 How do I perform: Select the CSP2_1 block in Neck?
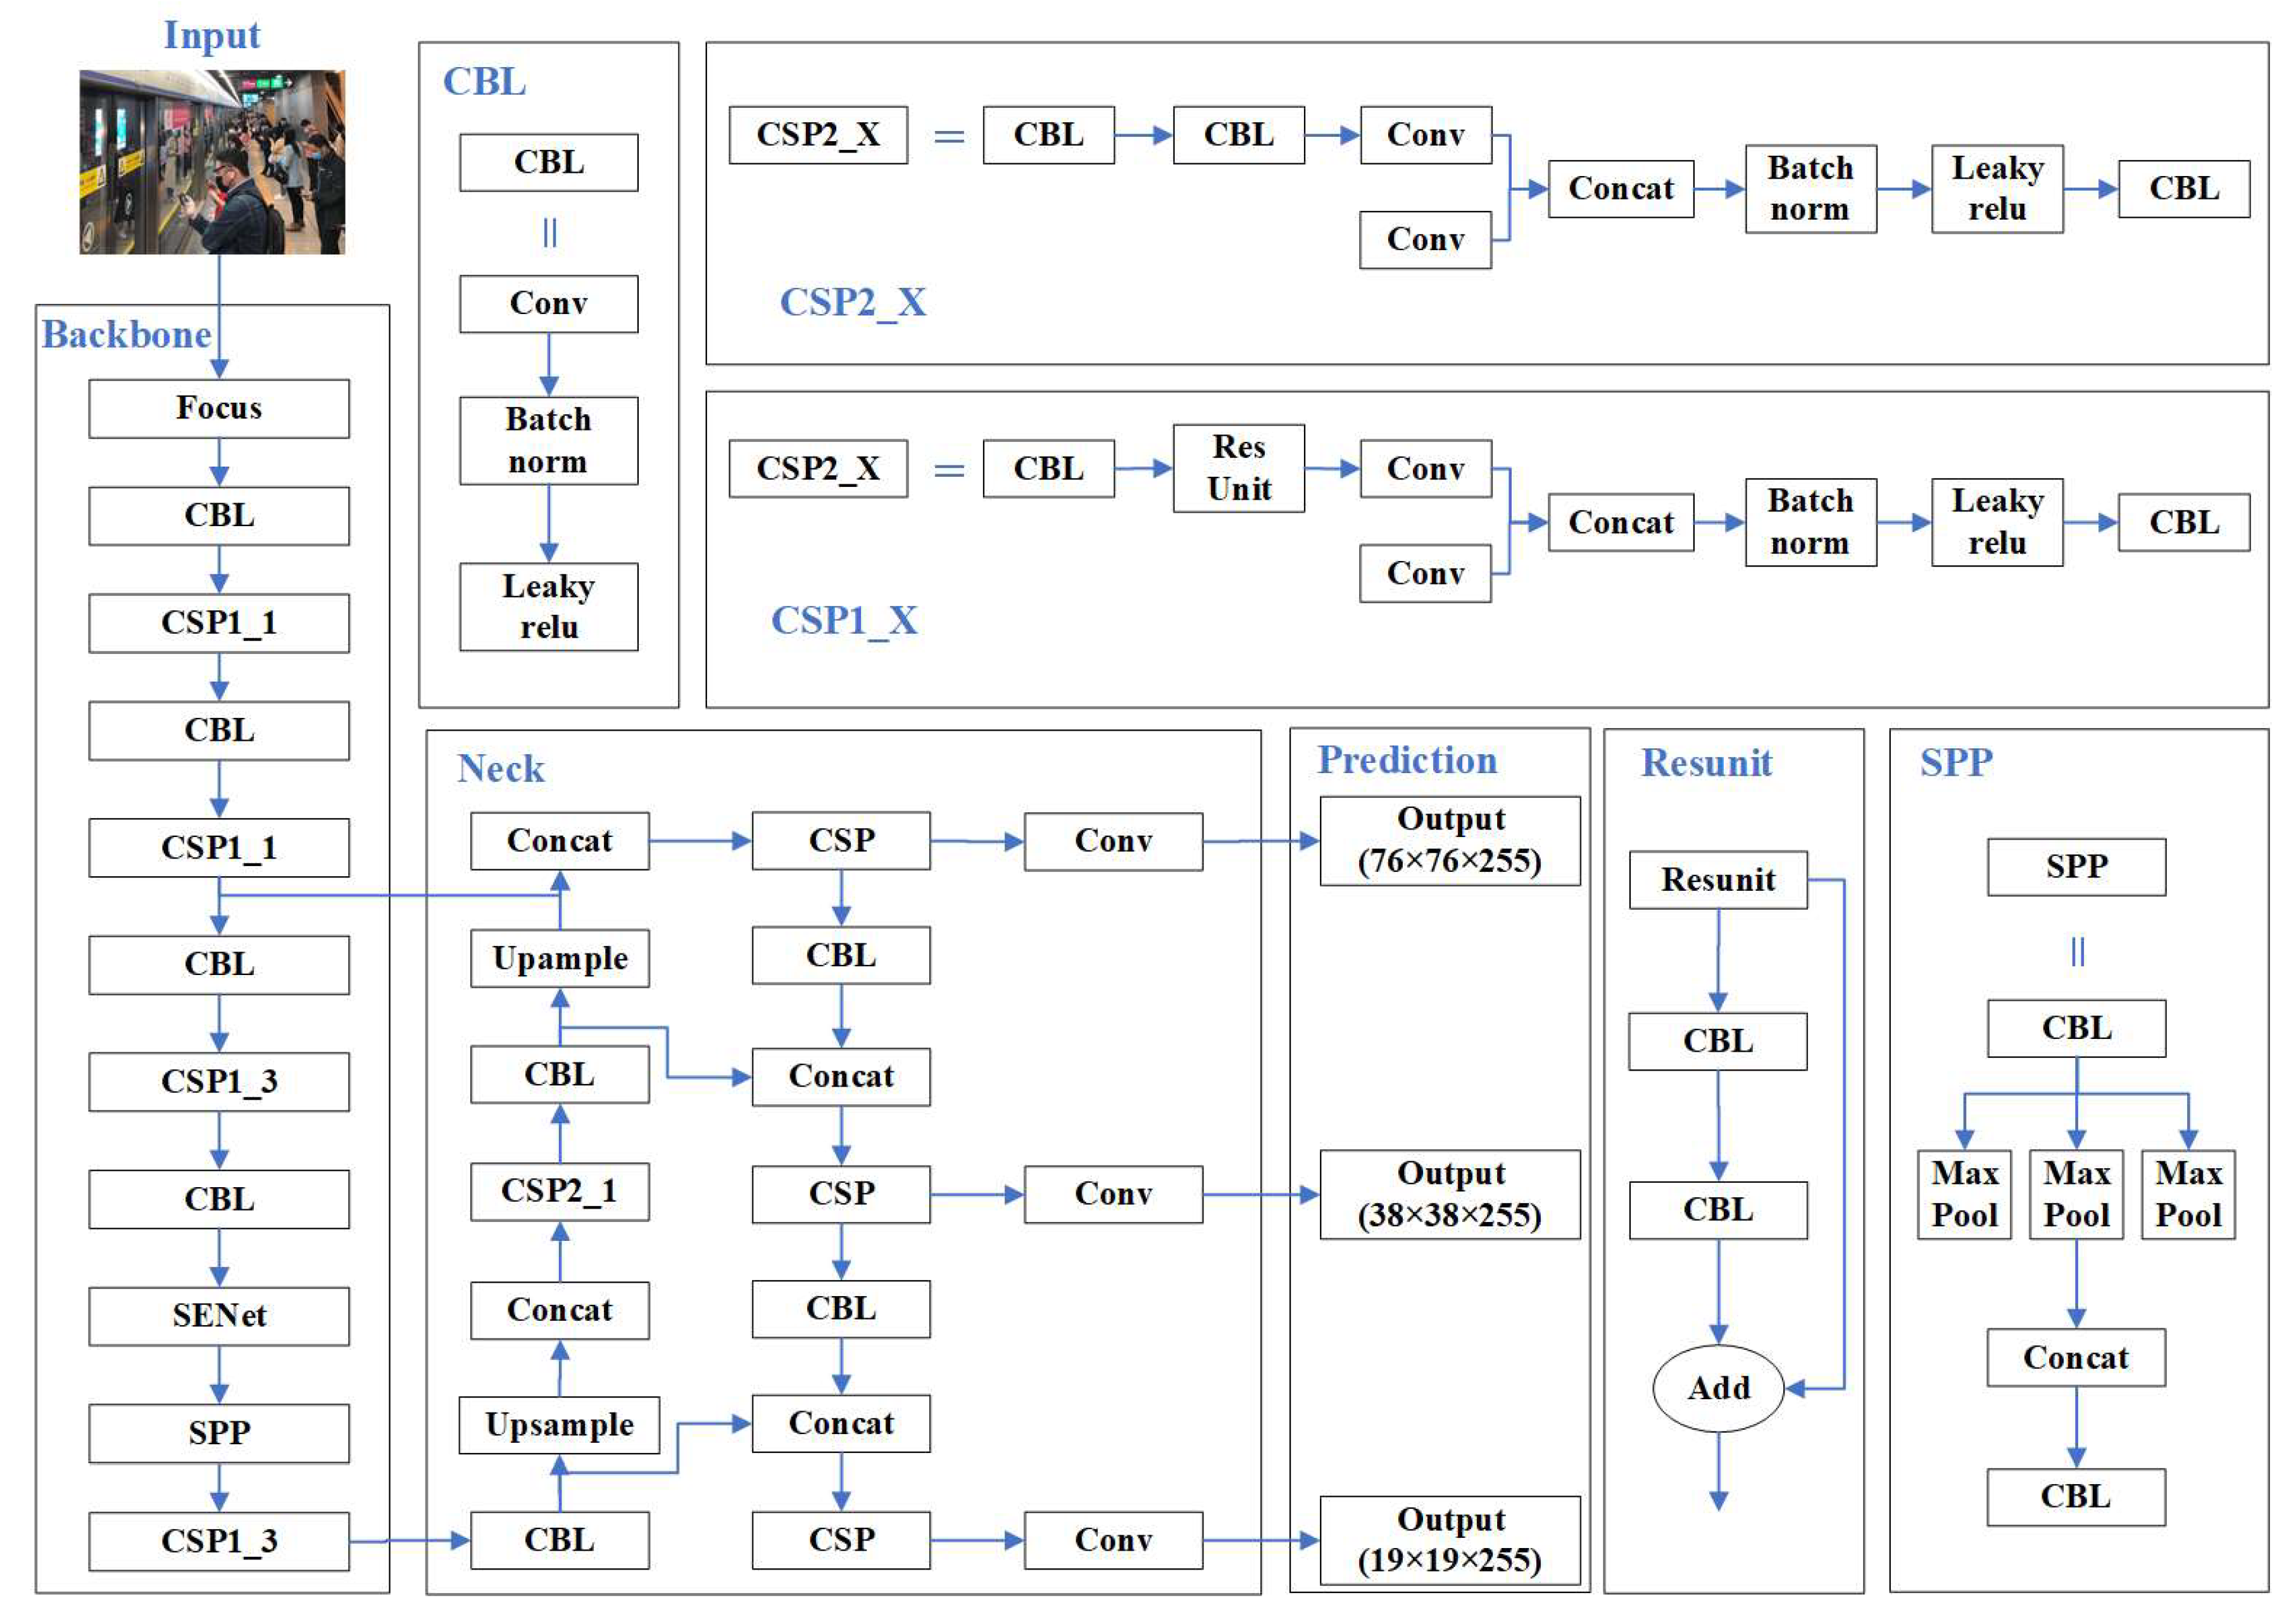tap(560, 1191)
